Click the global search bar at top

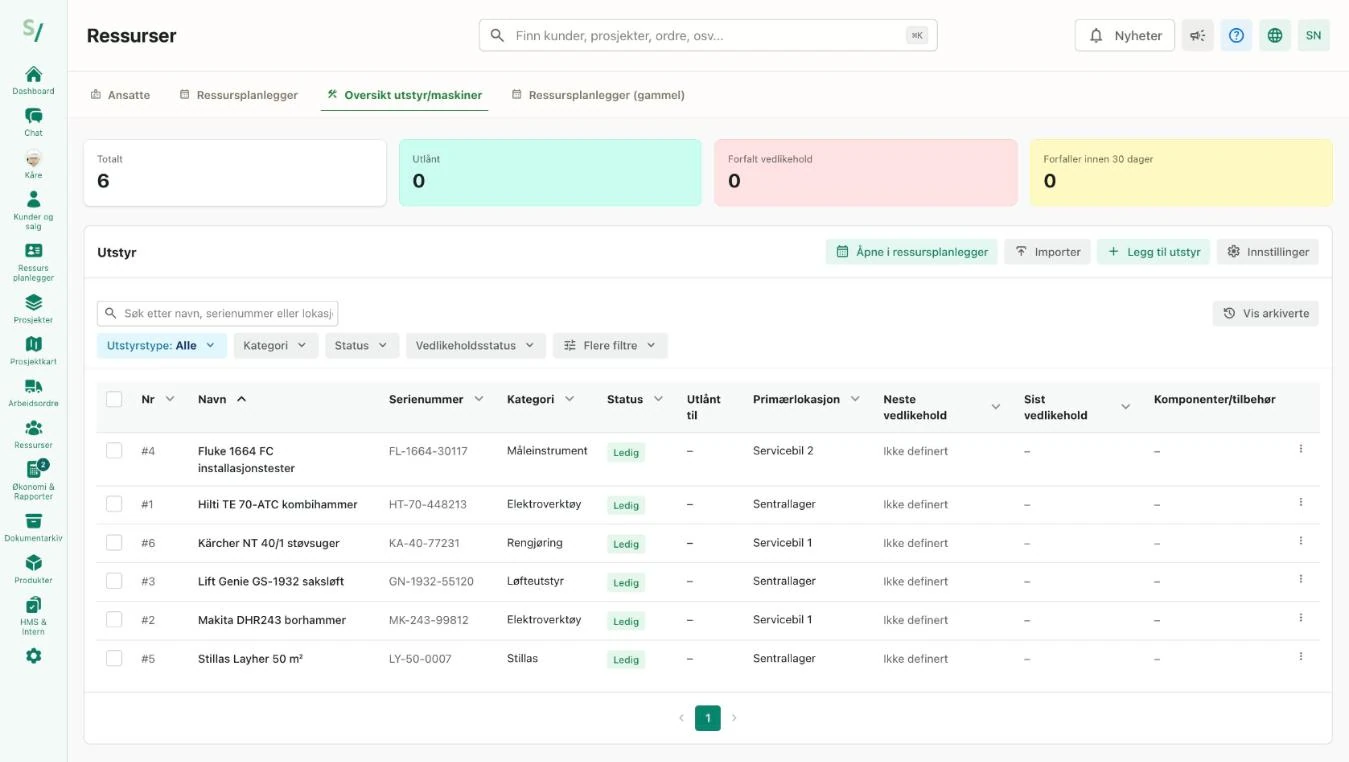tap(708, 35)
